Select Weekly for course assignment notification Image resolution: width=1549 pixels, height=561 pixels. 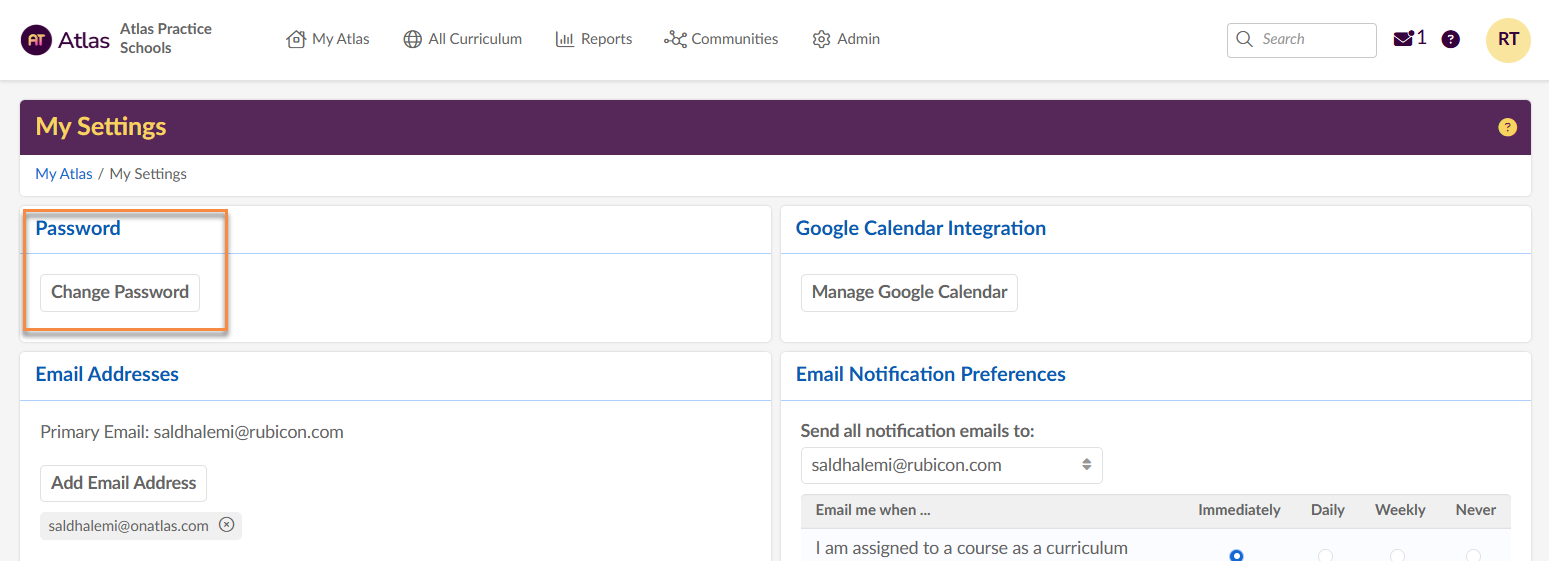pos(1397,555)
